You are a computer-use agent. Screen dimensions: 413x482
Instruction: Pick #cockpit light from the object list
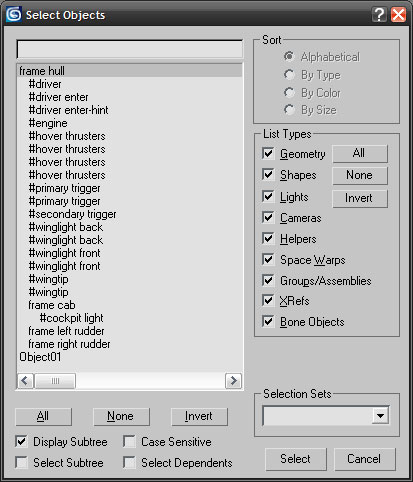pyautogui.click(x=72, y=318)
